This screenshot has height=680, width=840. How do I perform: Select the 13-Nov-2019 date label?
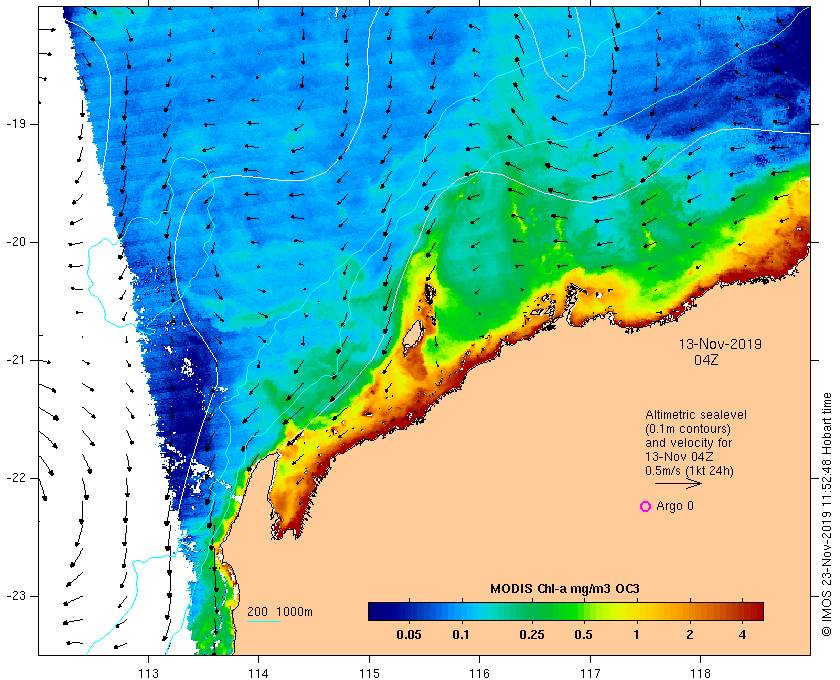(x=720, y=344)
